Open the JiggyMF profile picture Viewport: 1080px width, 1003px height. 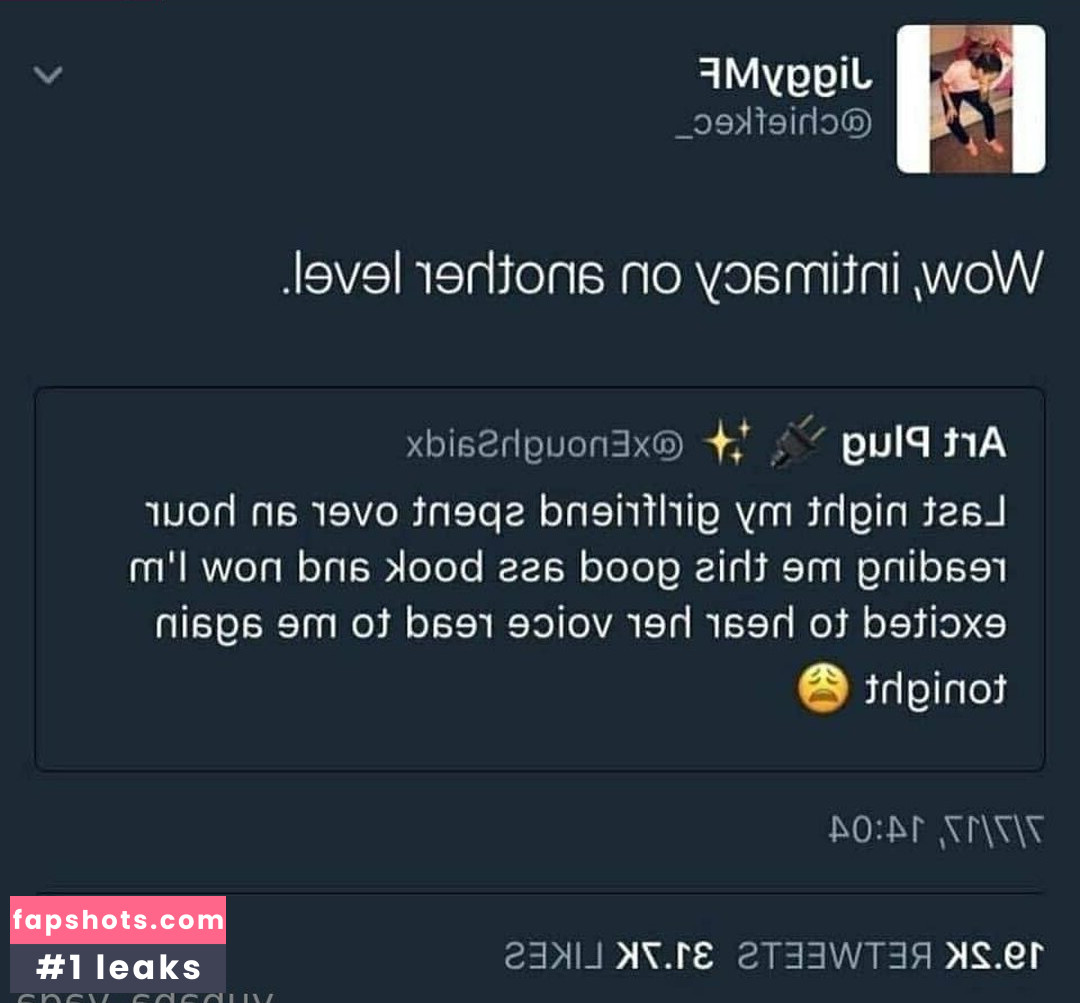tap(970, 99)
